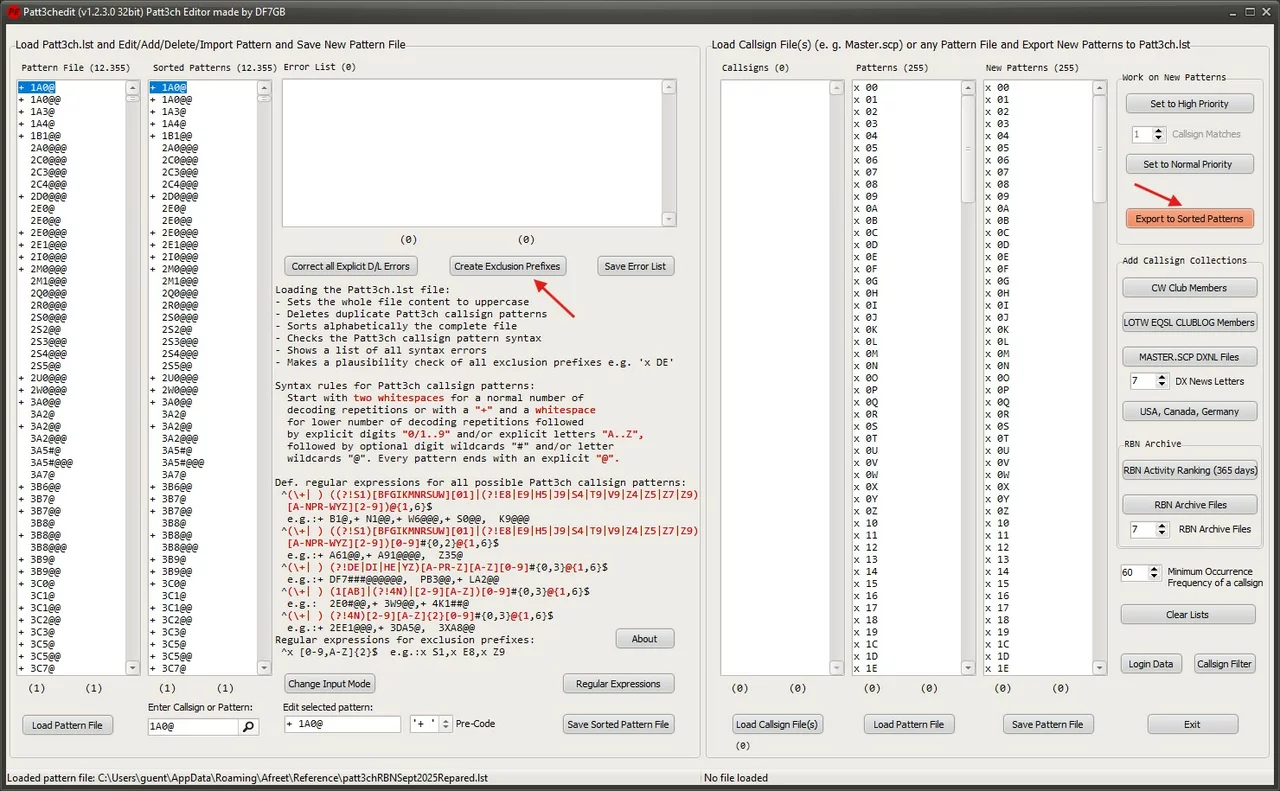Click Correct all Explicit D/L Errors
Image resolution: width=1280 pixels, height=791 pixels.
pyautogui.click(x=350, y=266)
